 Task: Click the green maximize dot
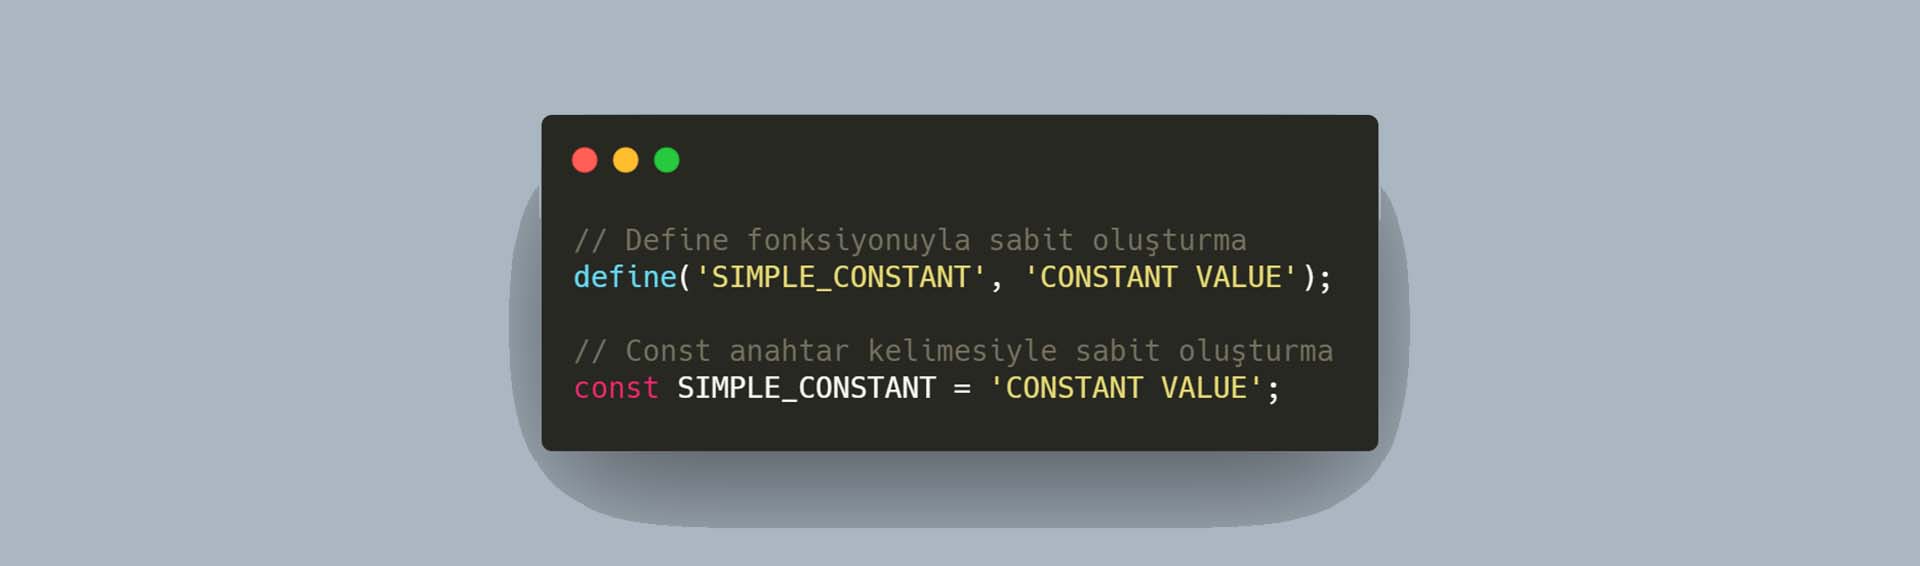667,160
